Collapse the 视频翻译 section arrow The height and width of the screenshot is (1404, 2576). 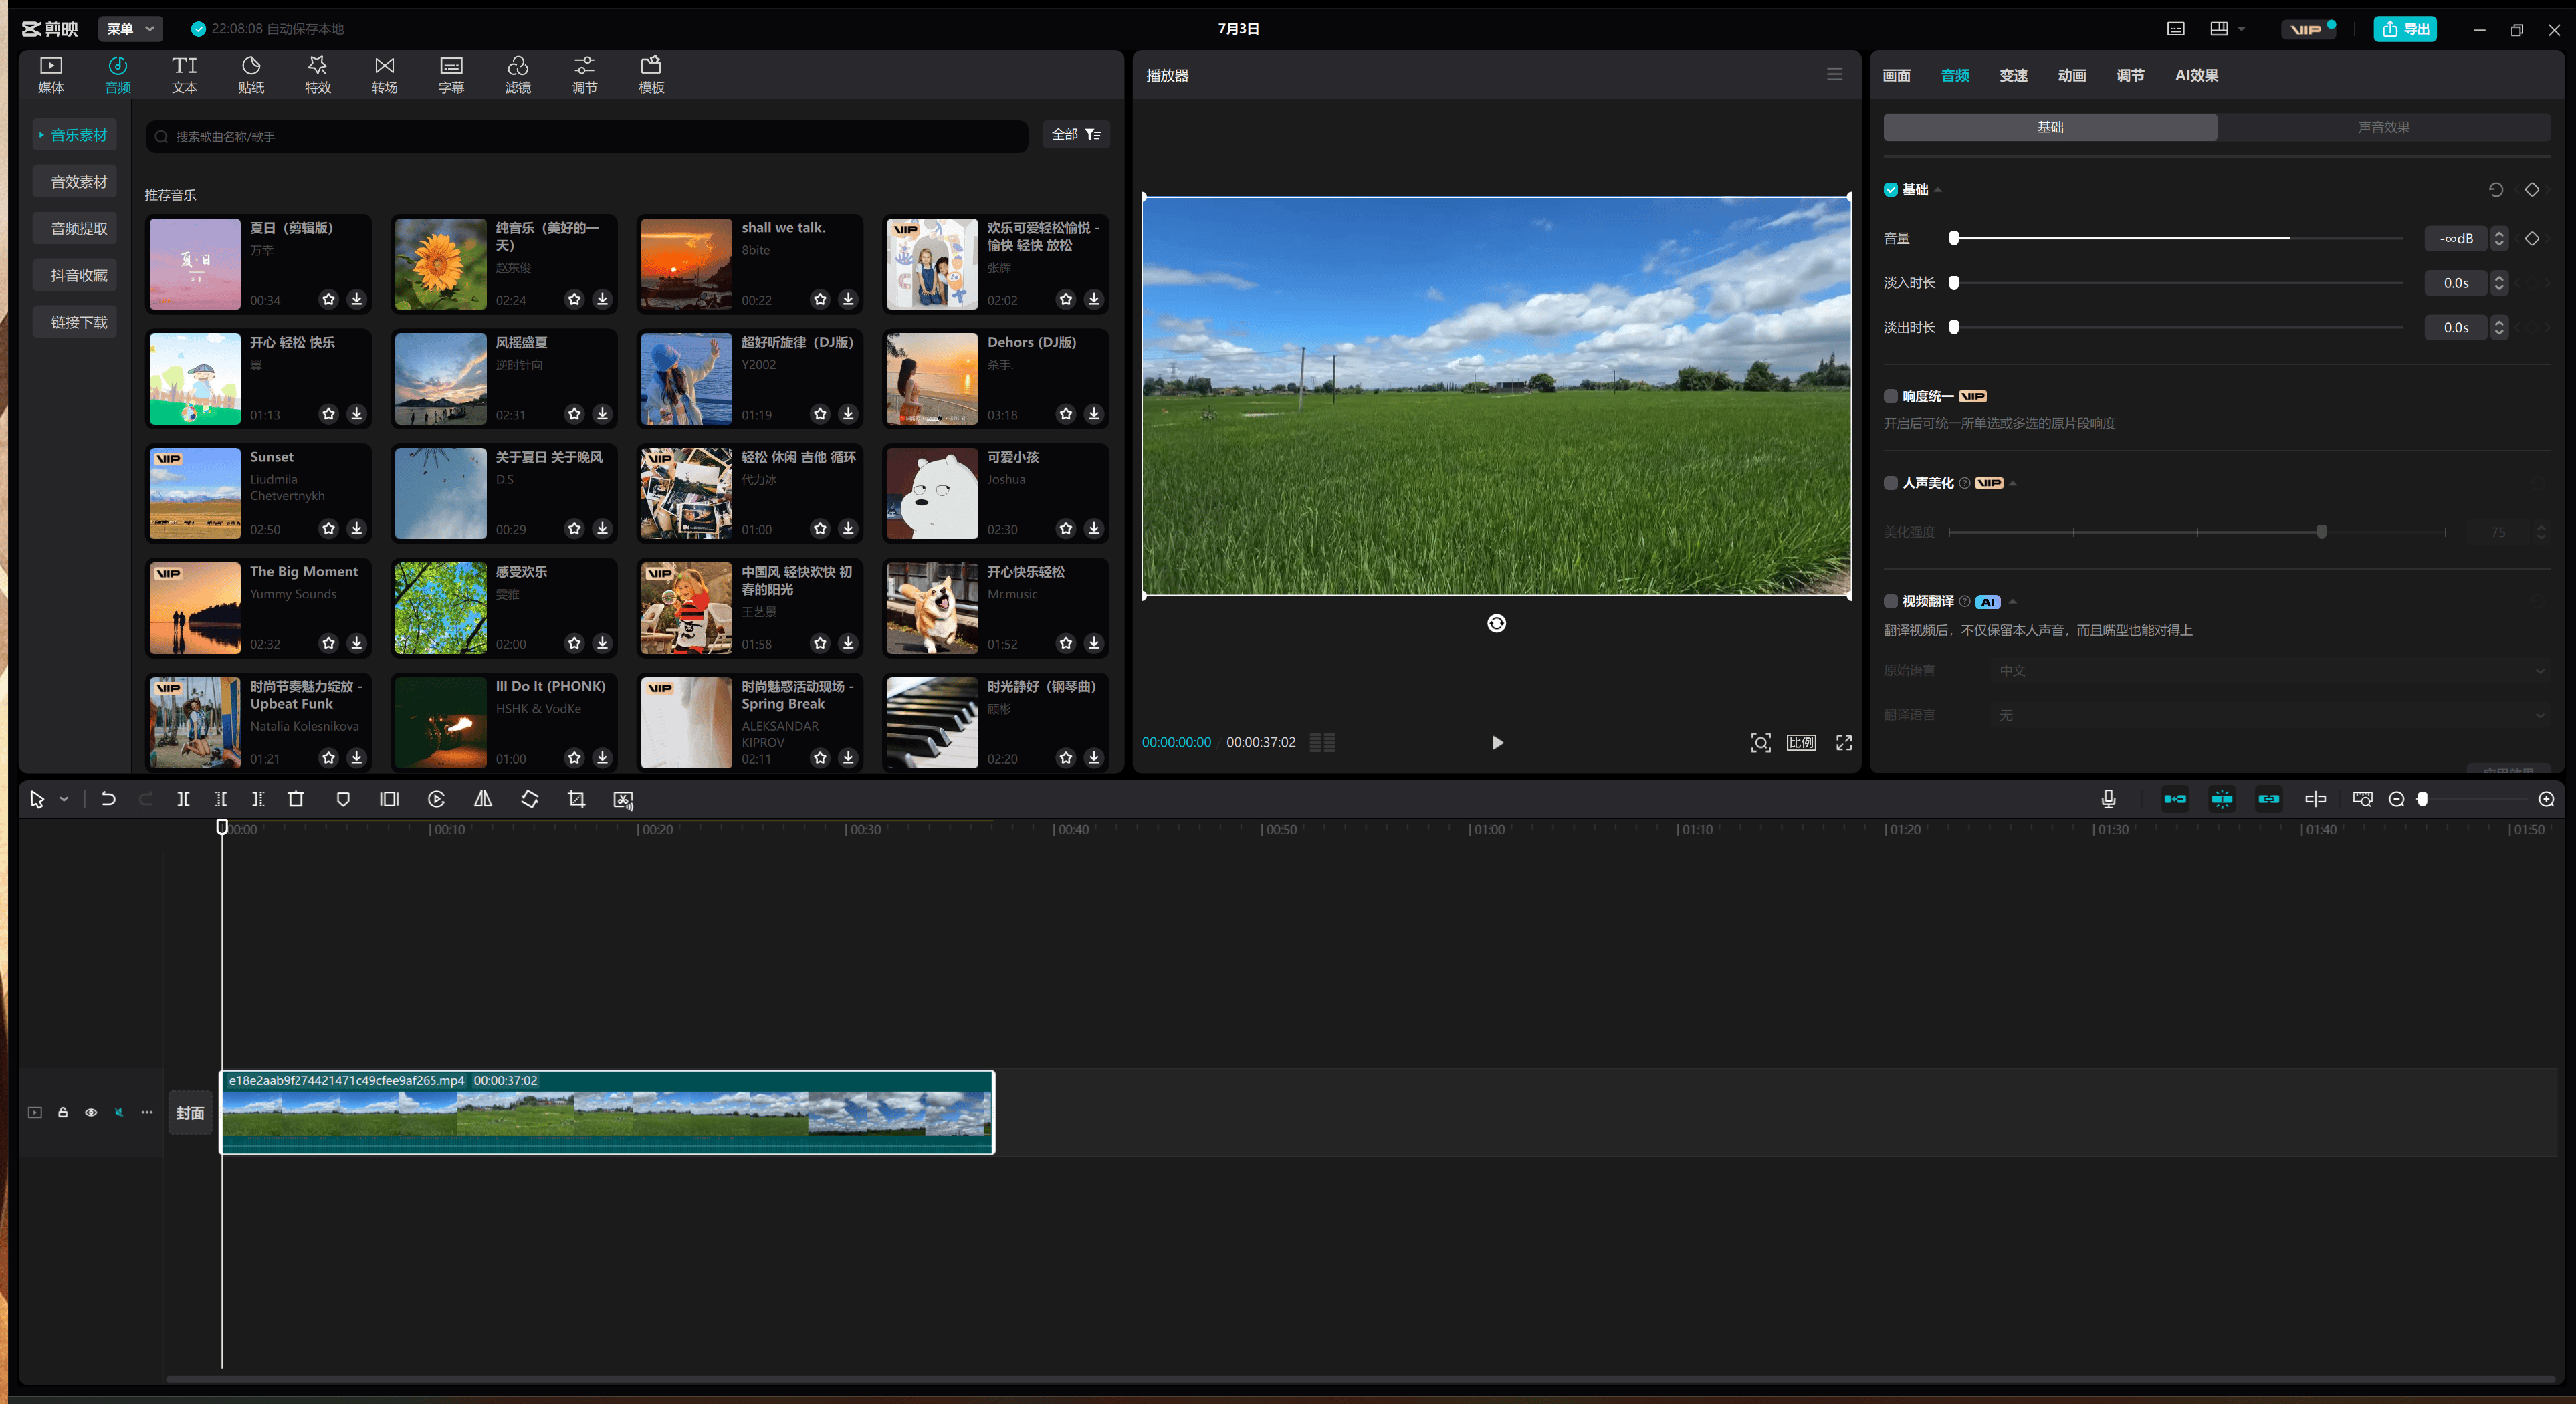(x=2012, y=602)
